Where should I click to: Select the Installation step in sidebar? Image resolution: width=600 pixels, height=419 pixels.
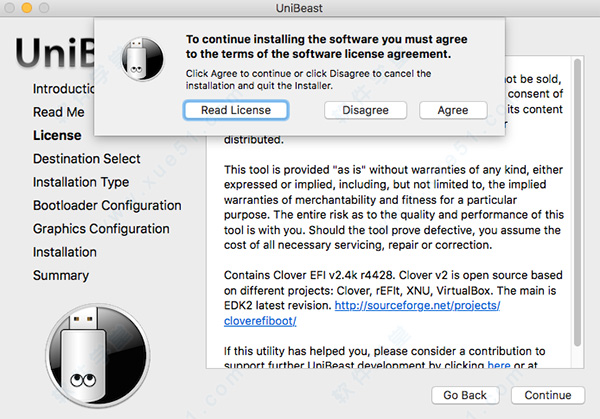pos(65,252)
